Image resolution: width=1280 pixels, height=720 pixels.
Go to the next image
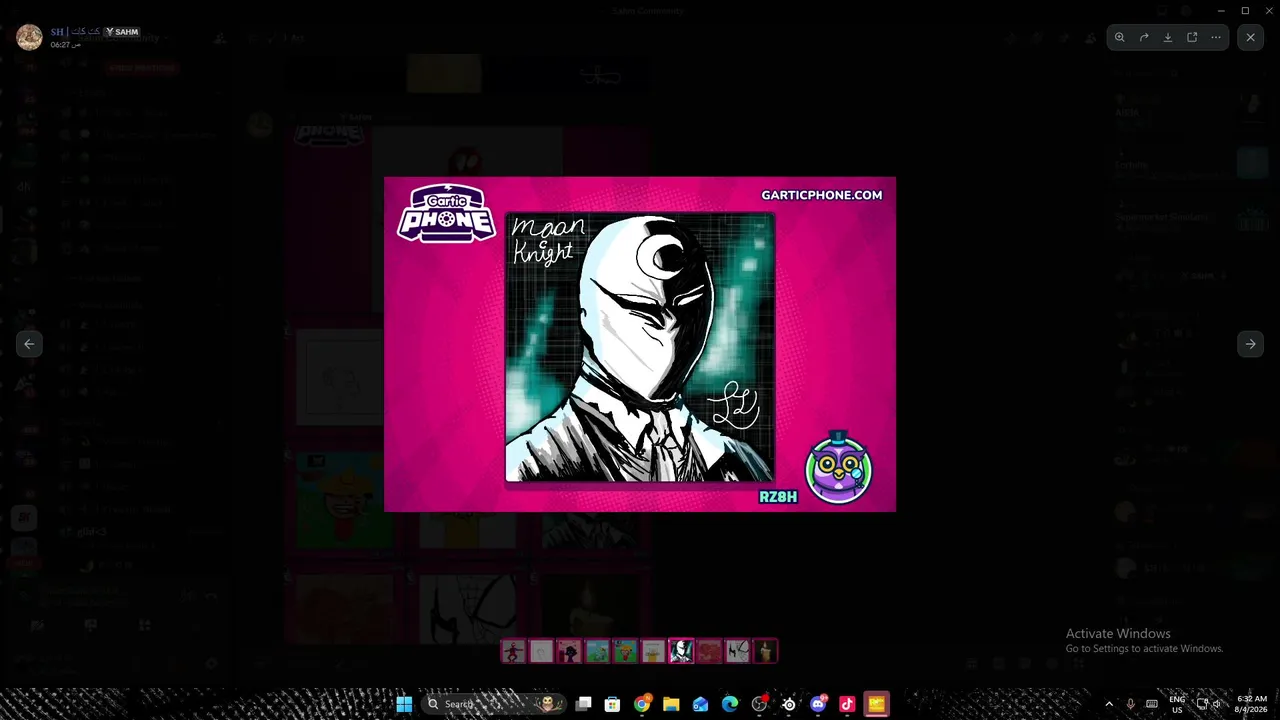[1250, 344]
